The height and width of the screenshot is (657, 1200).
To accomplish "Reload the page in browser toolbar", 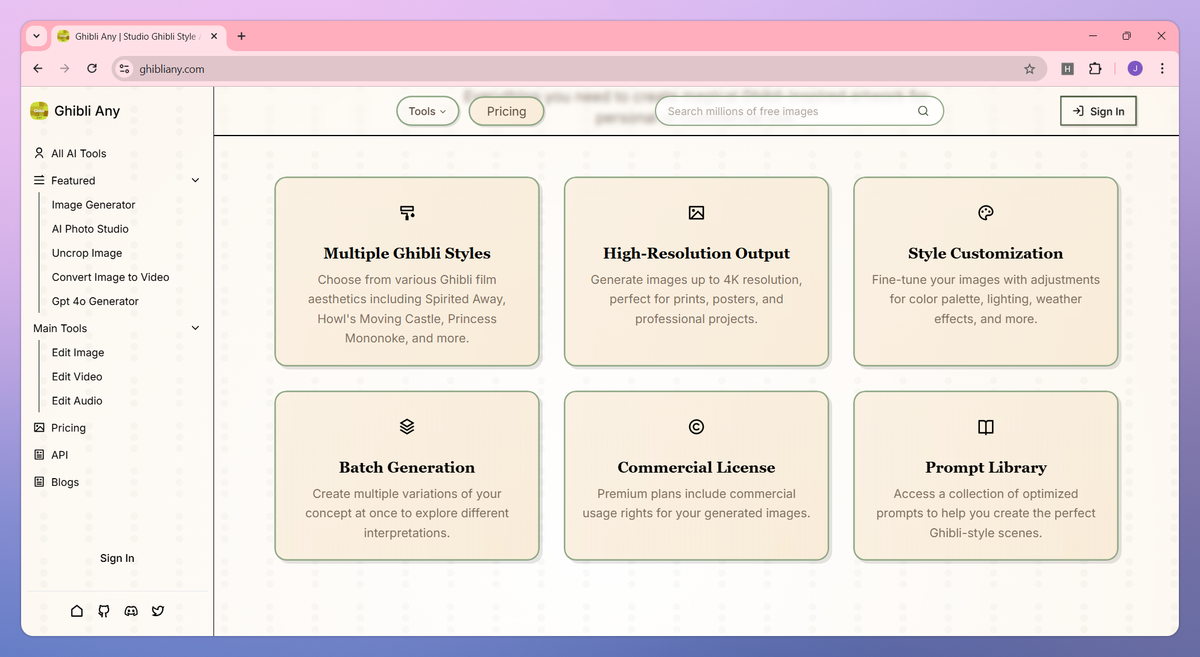I will [x=92, y=69].
